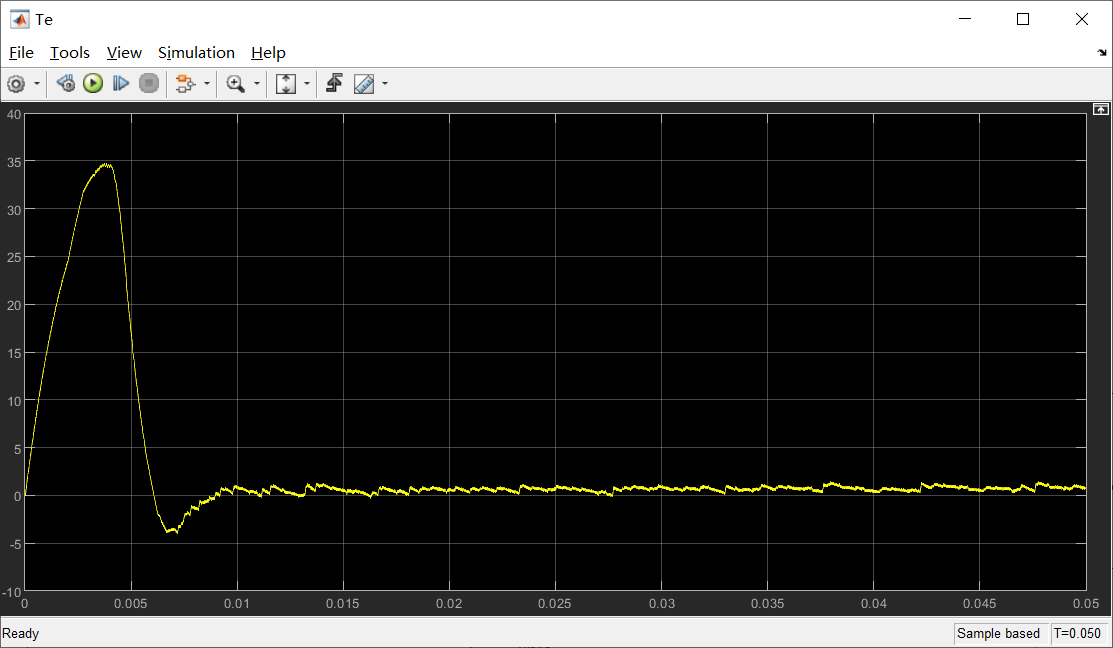Open the File menu

21,53
